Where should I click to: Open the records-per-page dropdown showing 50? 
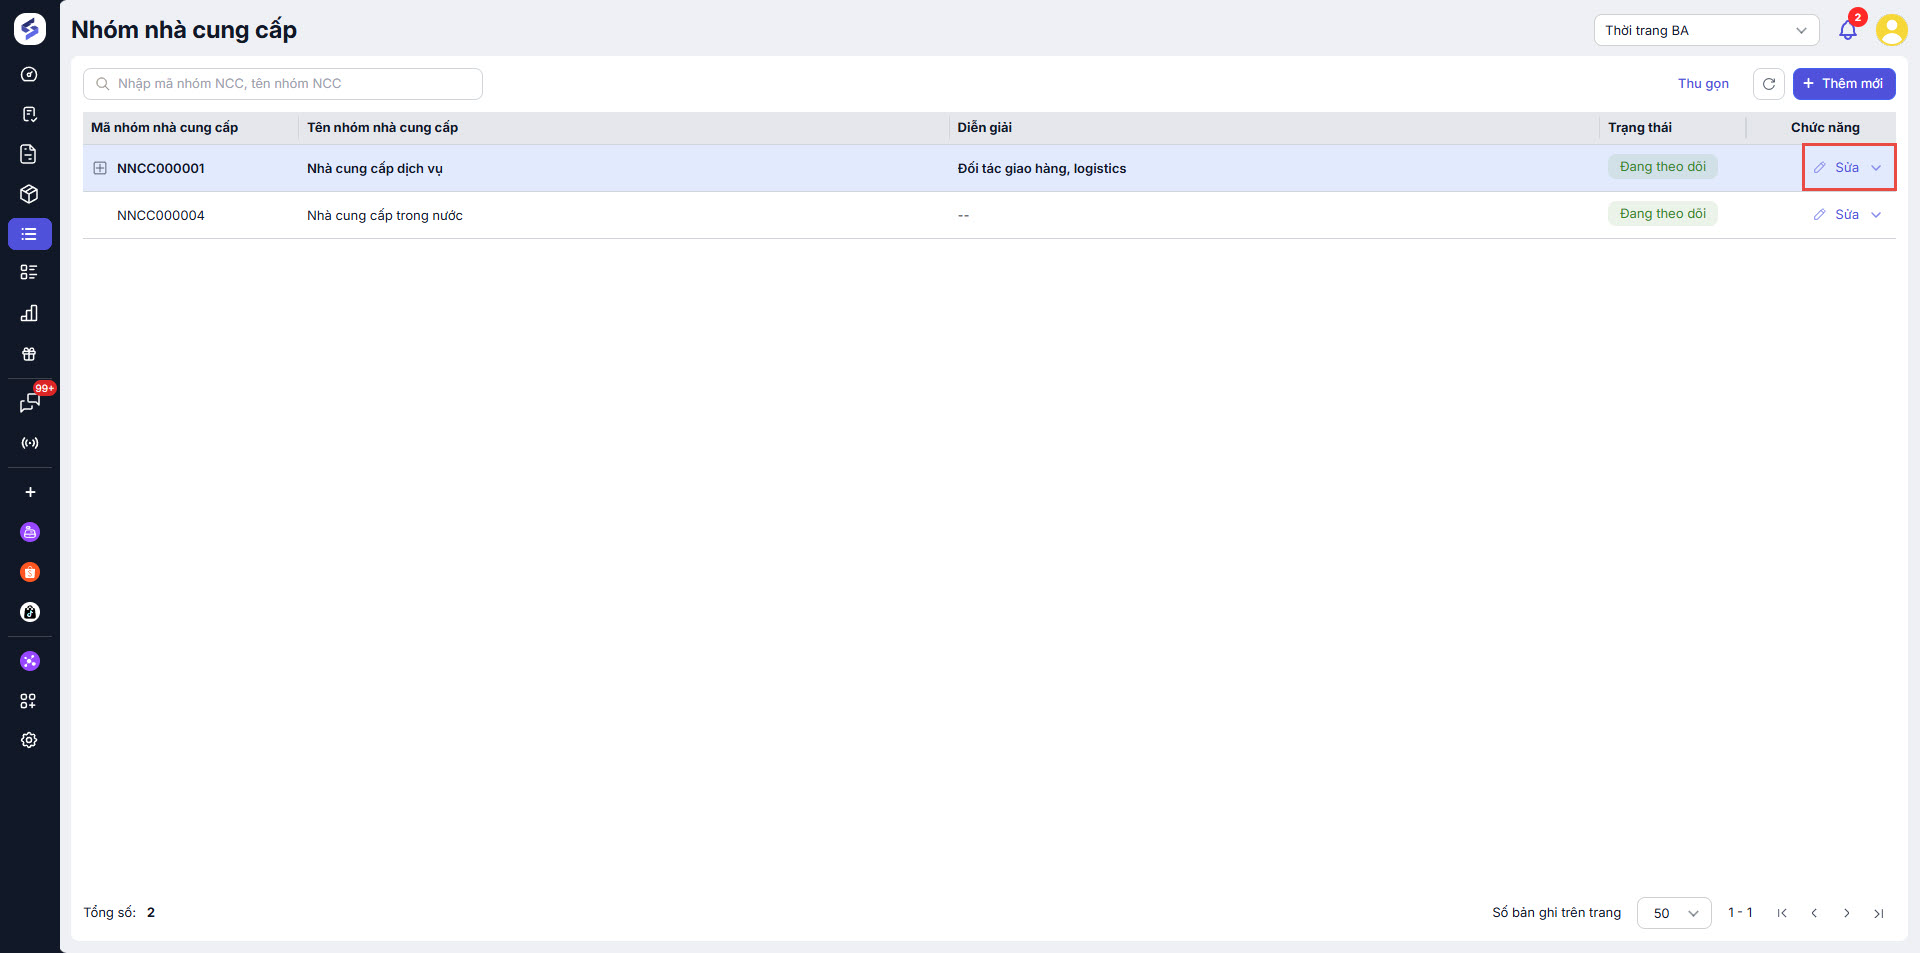point(1674,913)
